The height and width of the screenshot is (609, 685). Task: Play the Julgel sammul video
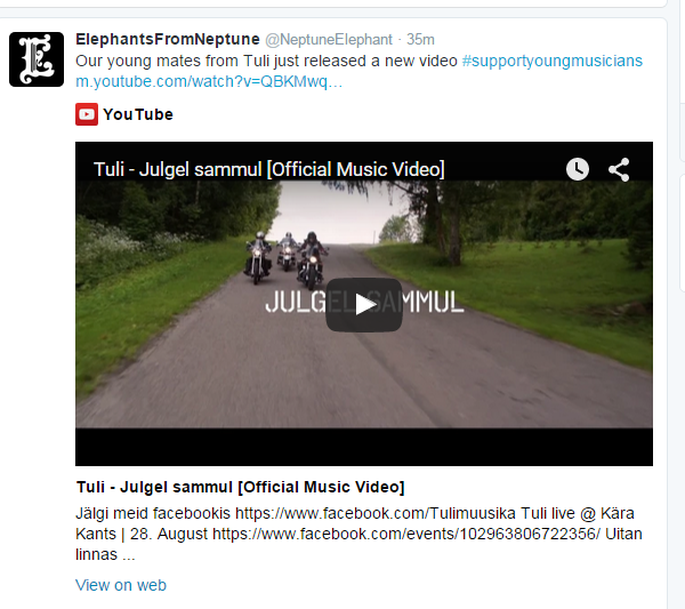tap(364, 304)
